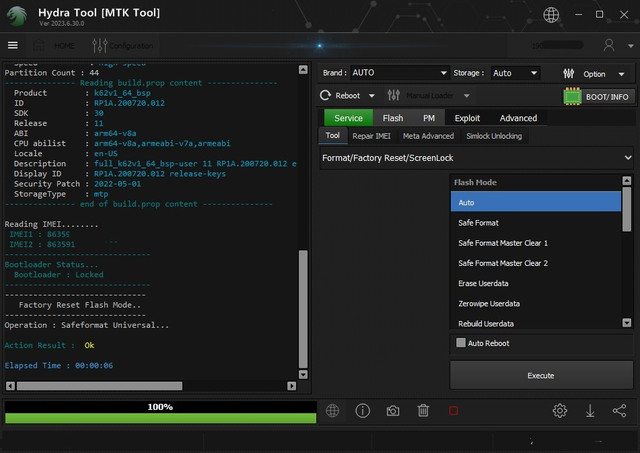
Task: Click the Action Result Ok log line
Action: point(49,345)
